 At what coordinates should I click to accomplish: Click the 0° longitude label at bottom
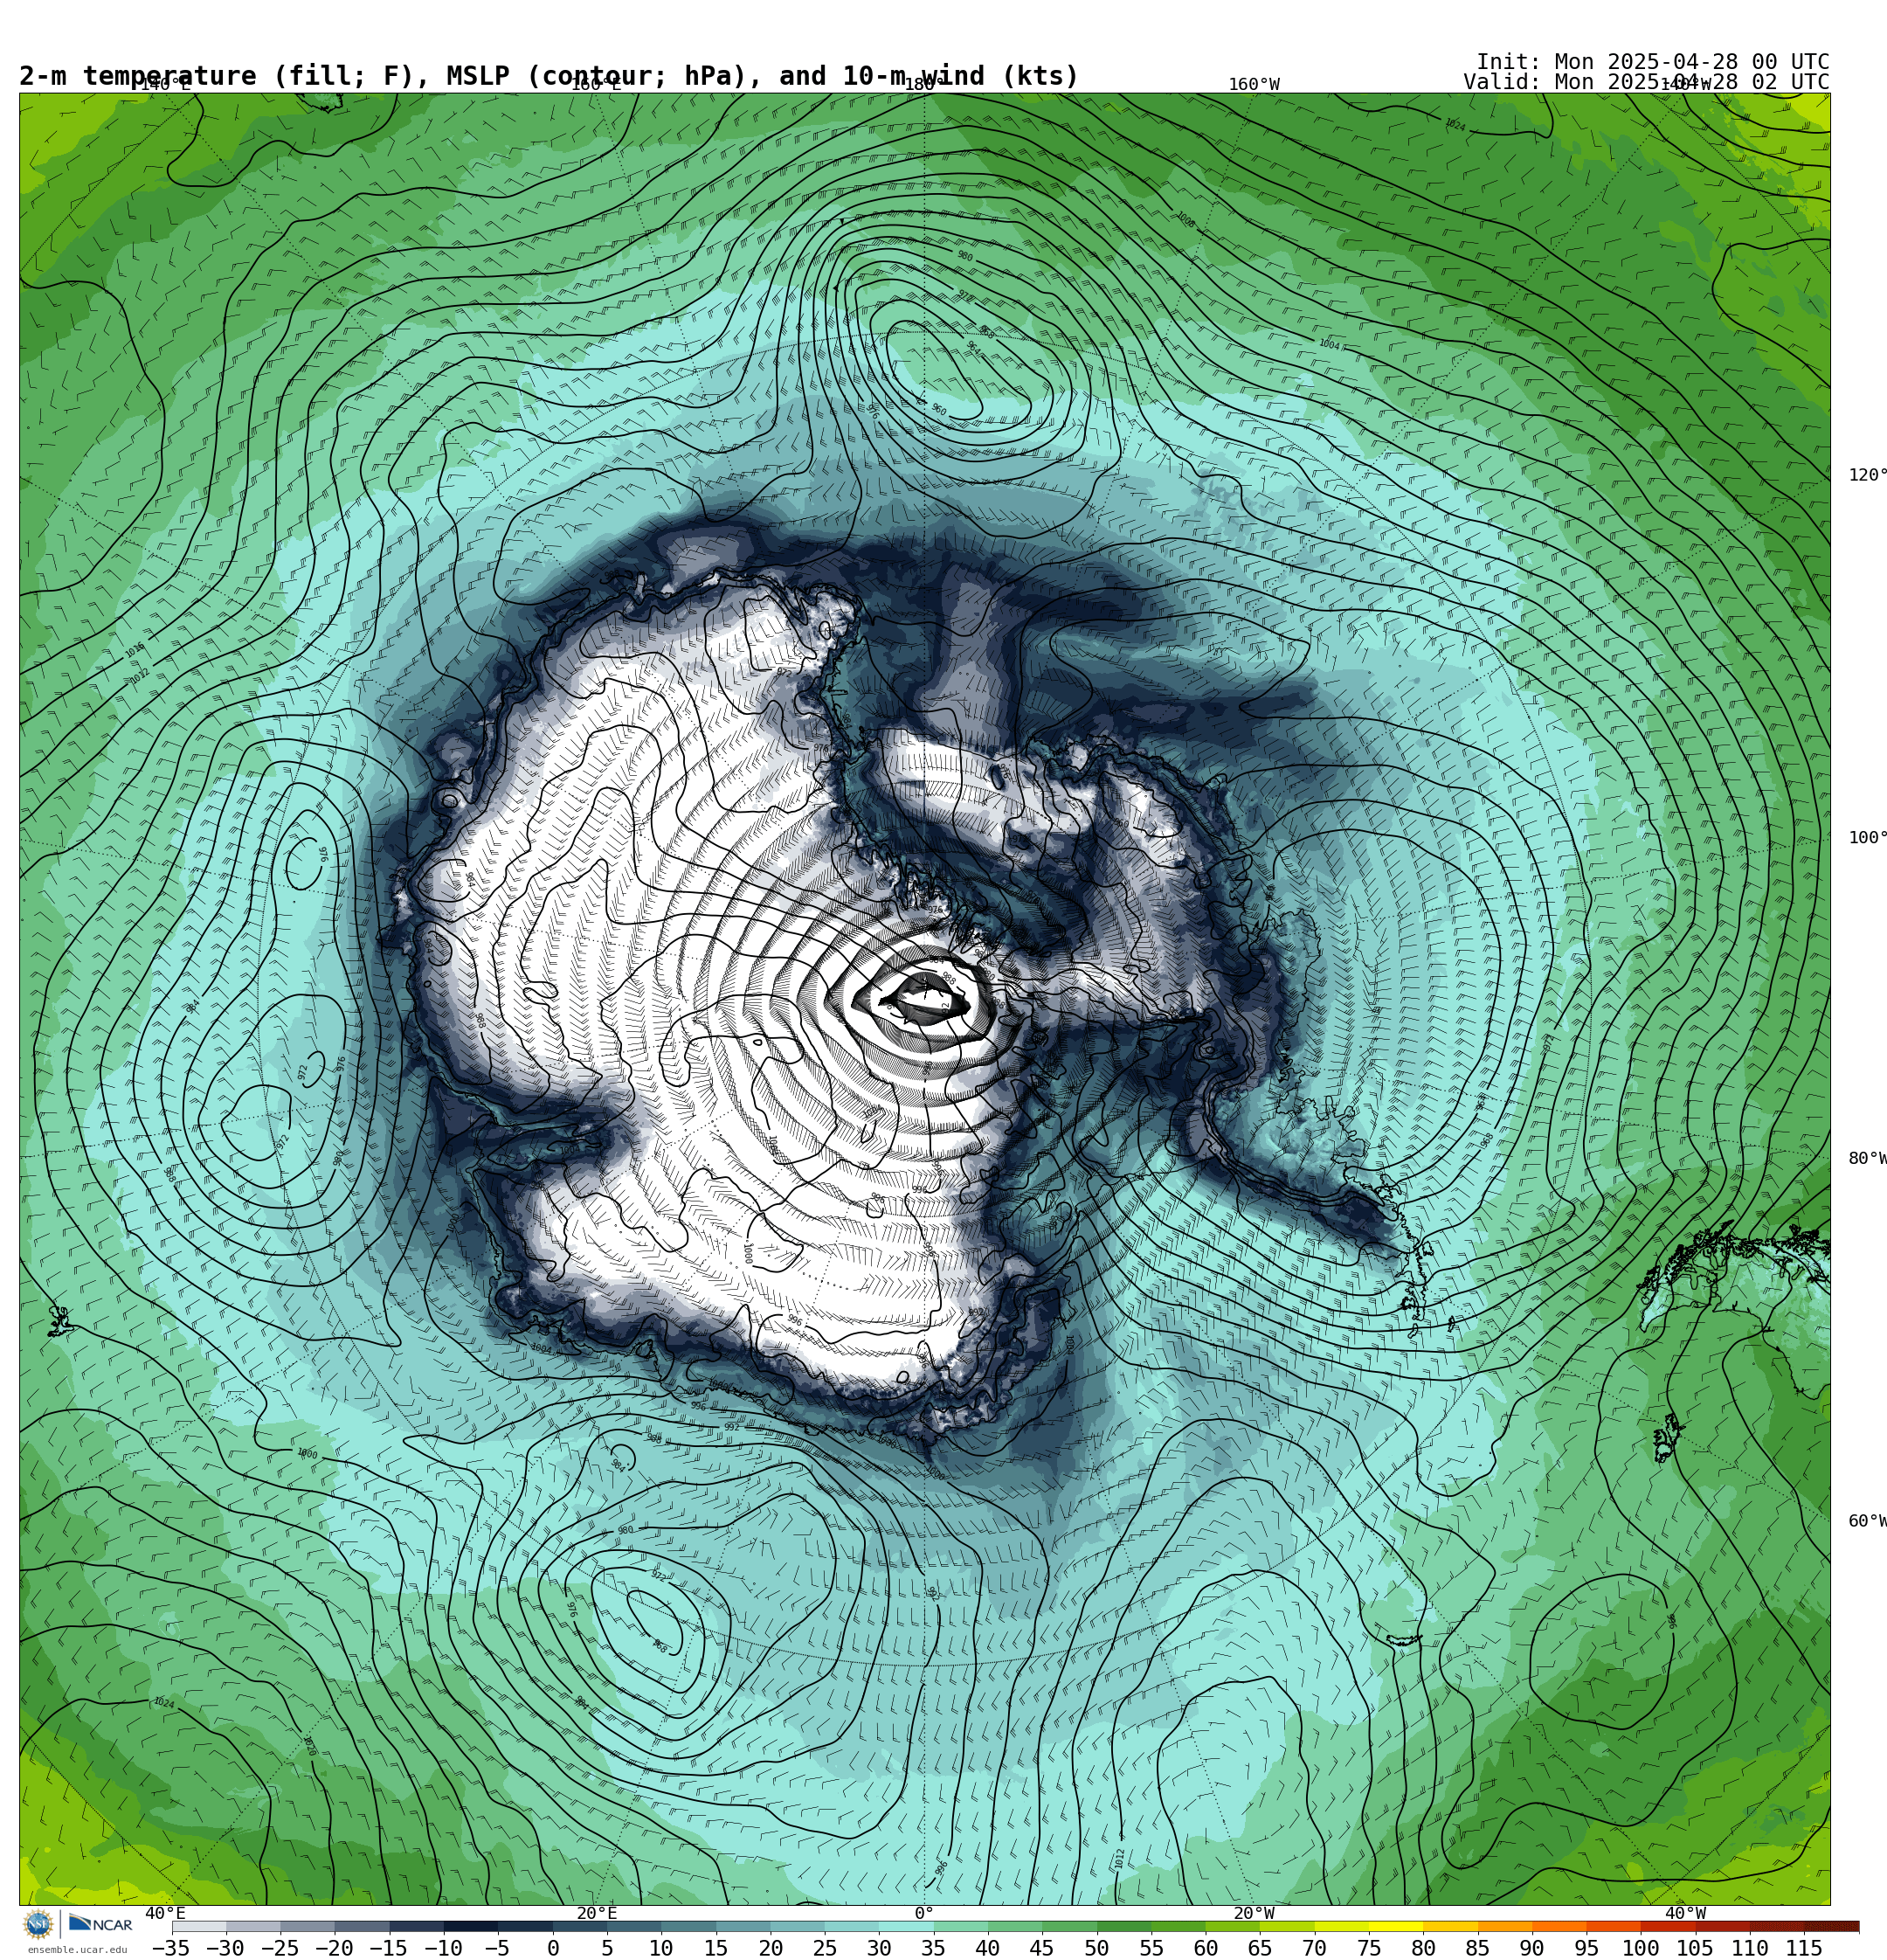(x=924, y=1913)
